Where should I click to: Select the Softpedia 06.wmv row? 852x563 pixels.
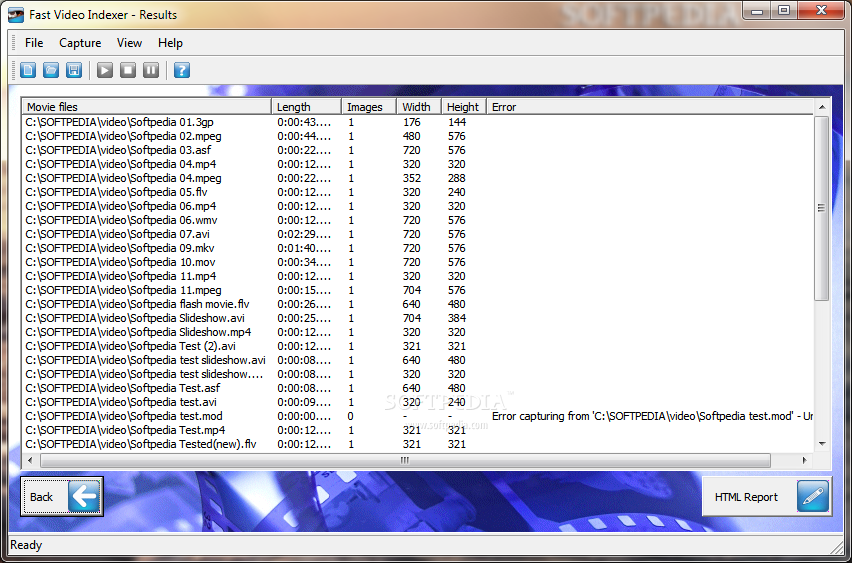(418, 220)
